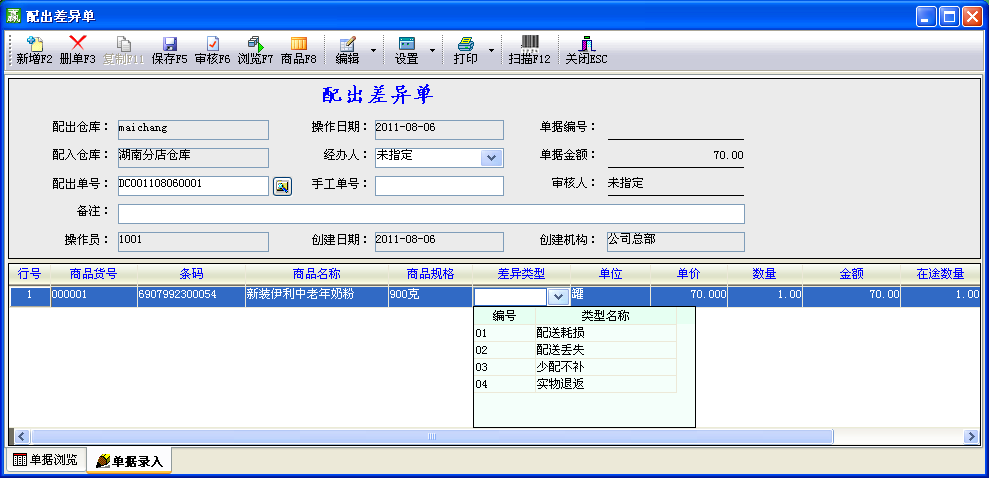
Task: Open 浏览F7 browse view
Action: click(x=255, y=44)
